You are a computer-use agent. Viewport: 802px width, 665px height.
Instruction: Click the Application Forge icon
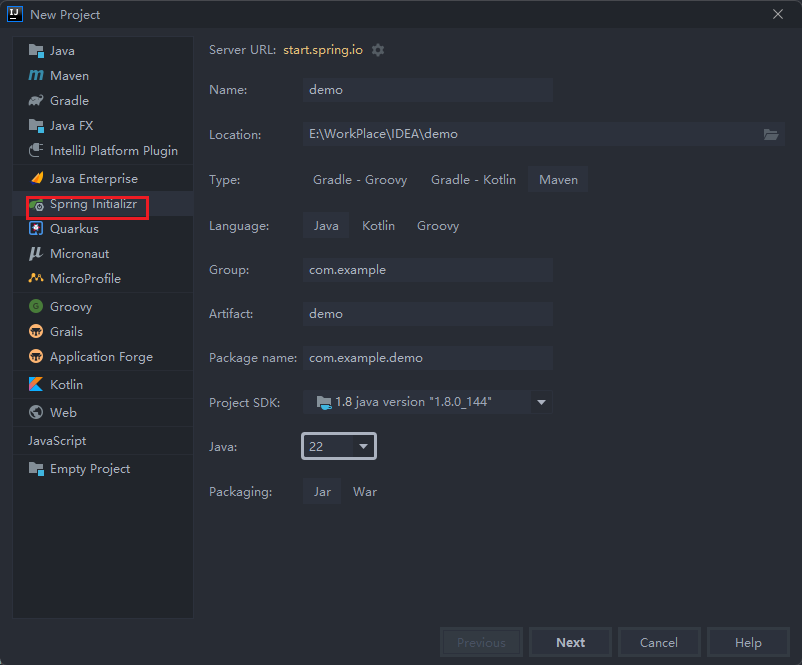(x=36, y=356)
